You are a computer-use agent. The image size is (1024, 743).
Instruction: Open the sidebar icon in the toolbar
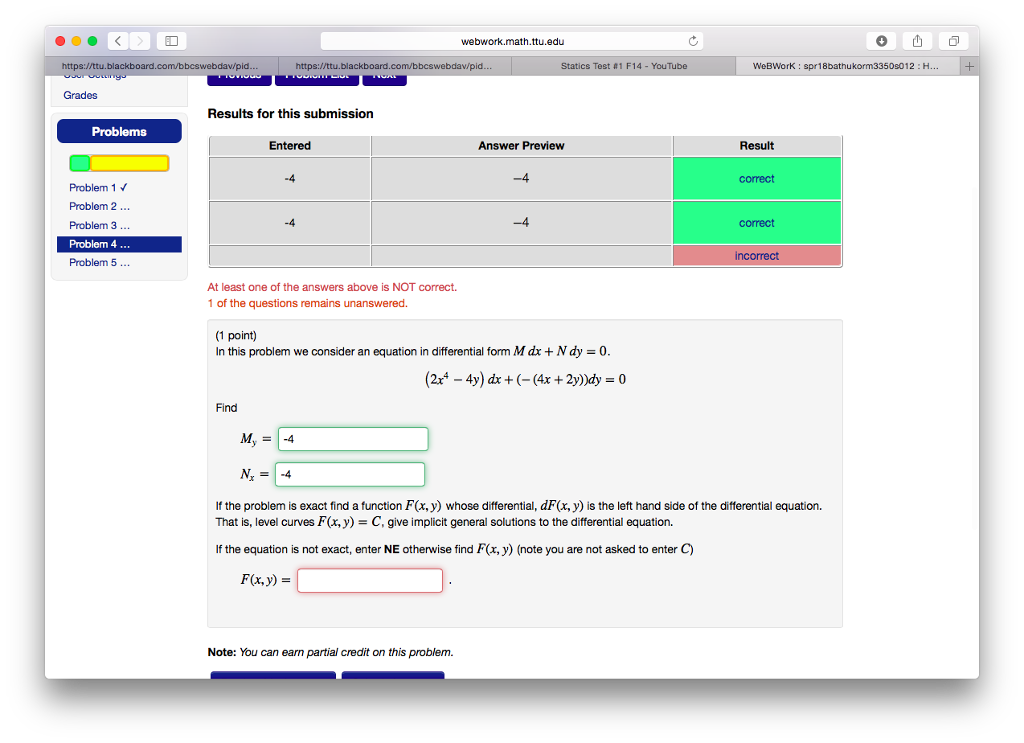click(169, 40)
